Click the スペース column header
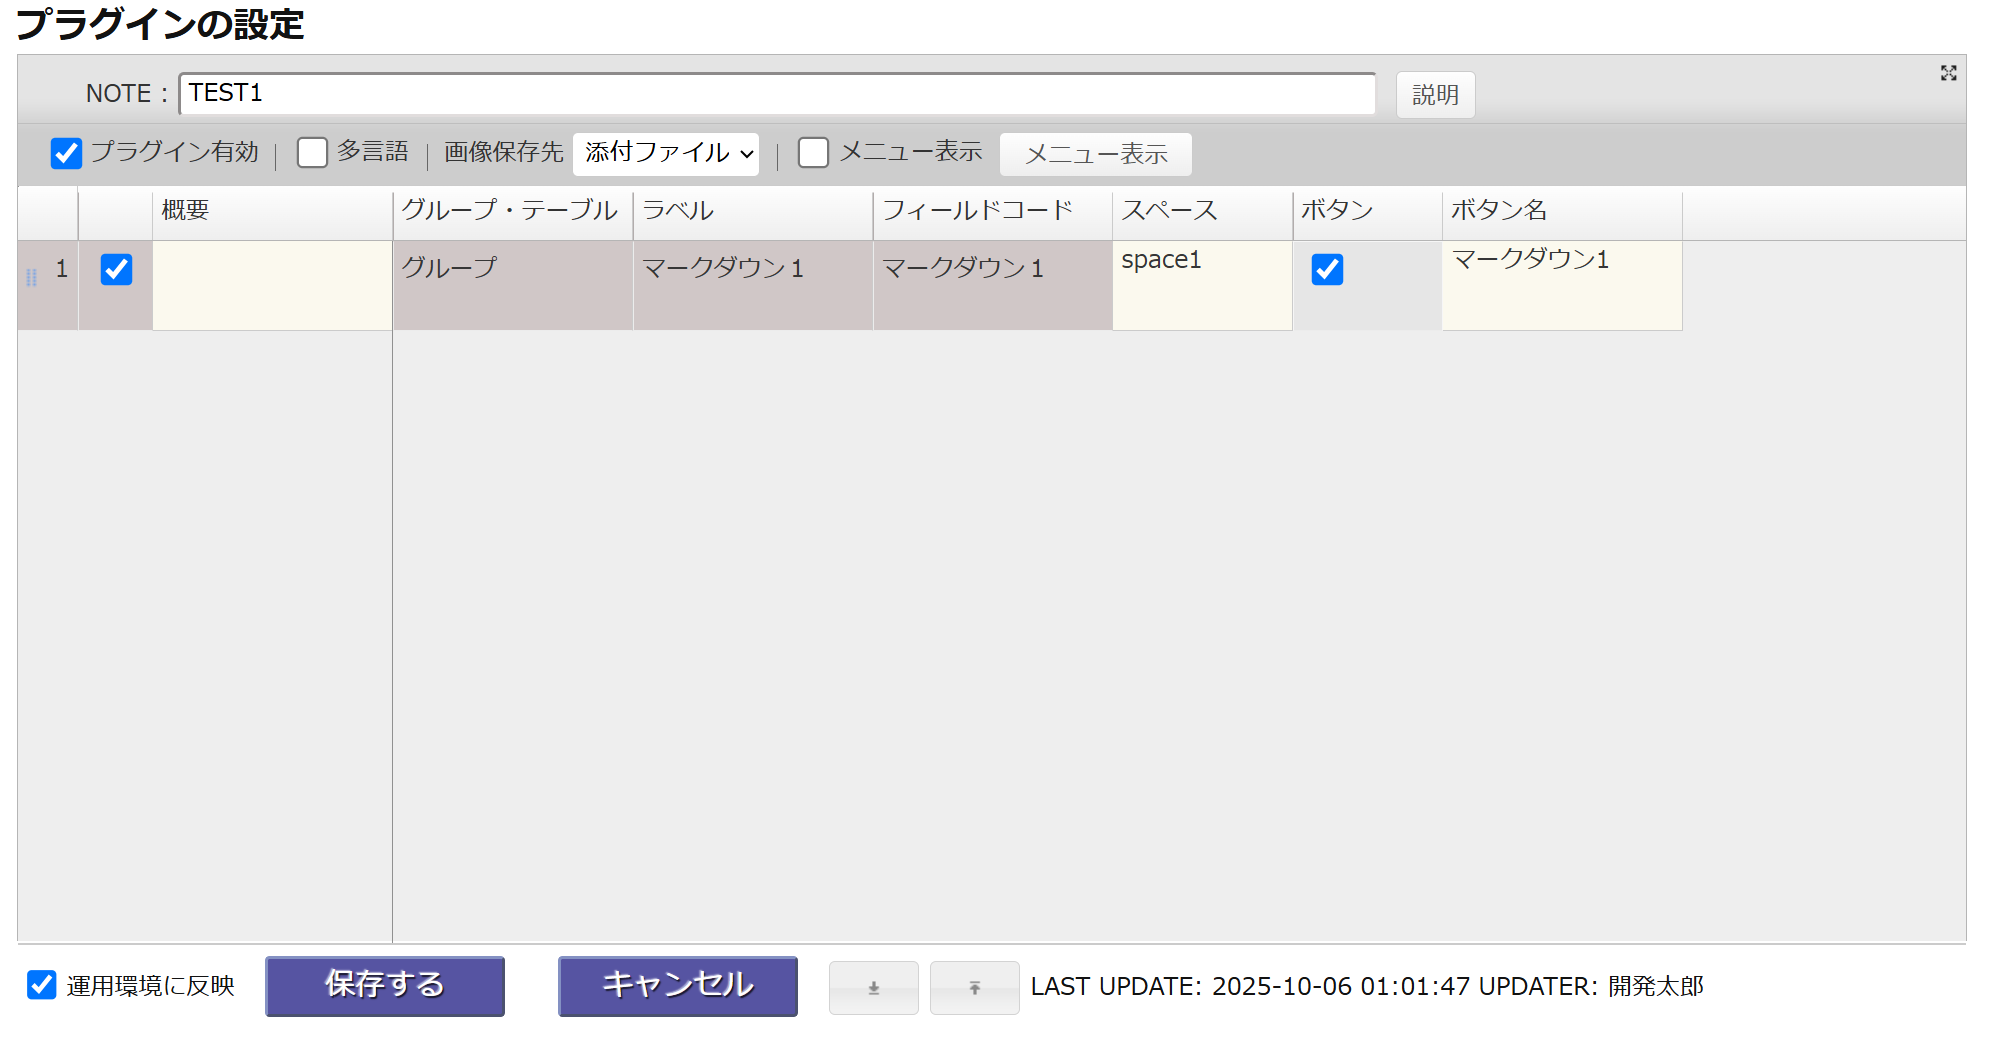The image size is (2007, 1058). pyautogui.click(x=1202, y=212)
